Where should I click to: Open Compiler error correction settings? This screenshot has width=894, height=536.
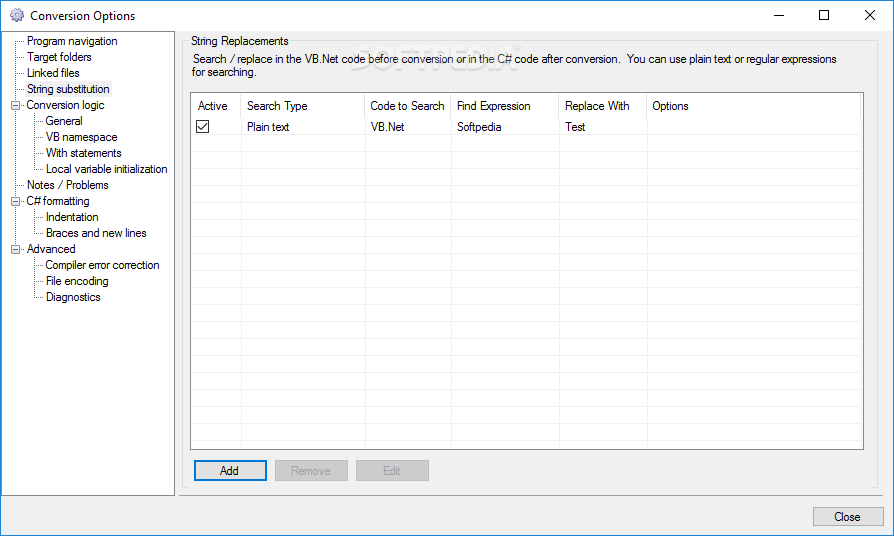coord(102,265)
